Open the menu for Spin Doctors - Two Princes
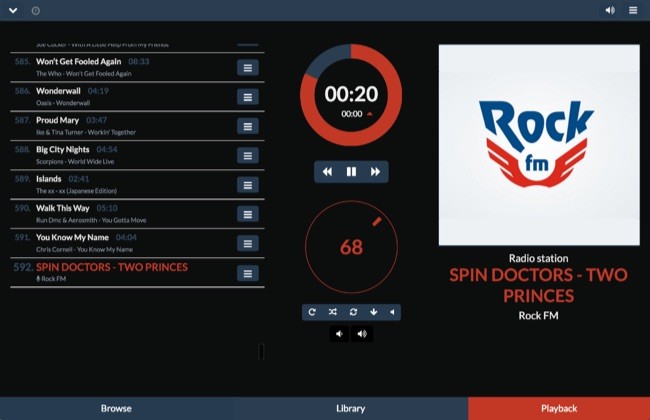Viewport: 650px width, 420px height. [248, 274]
